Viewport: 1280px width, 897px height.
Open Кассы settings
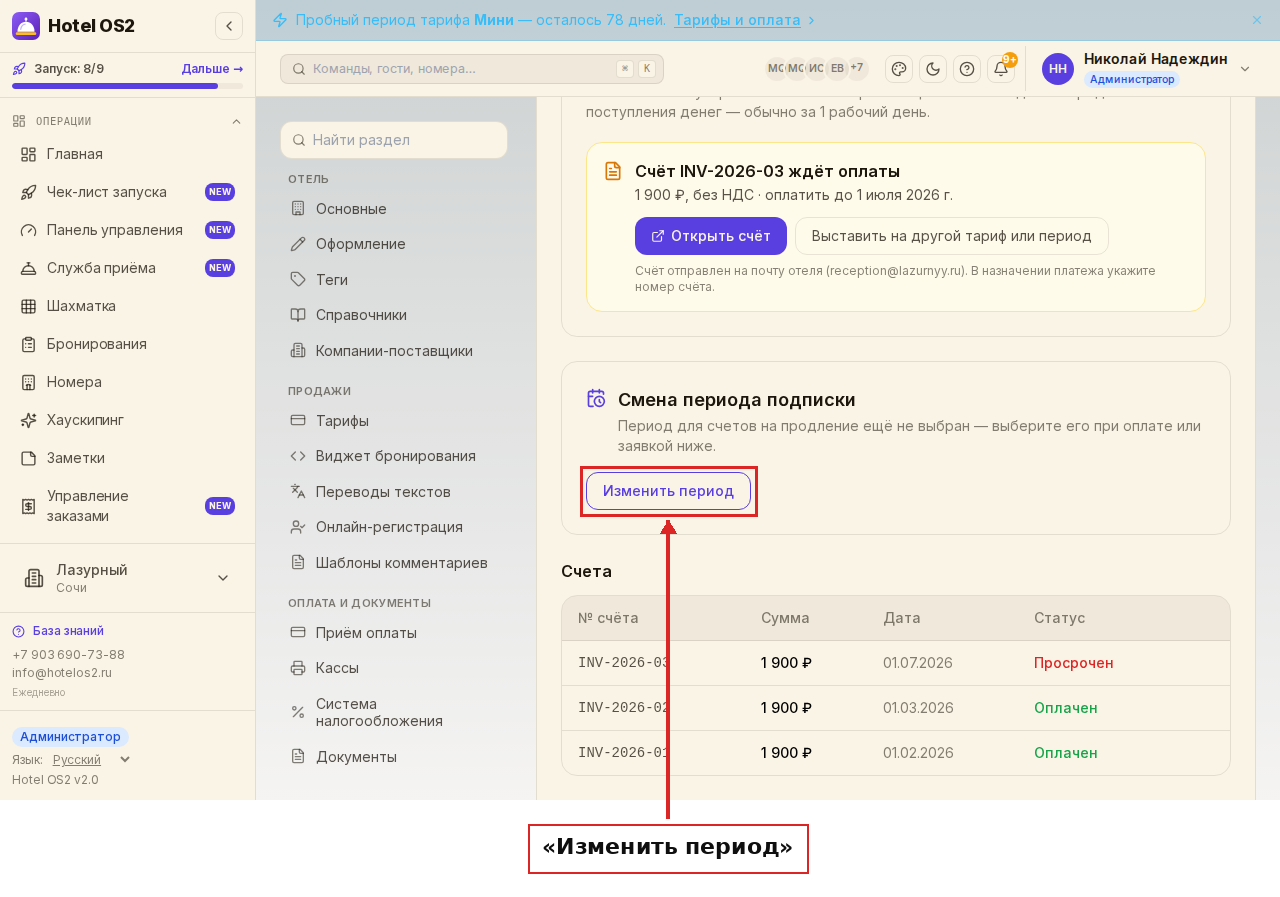(x=394, y=668)
